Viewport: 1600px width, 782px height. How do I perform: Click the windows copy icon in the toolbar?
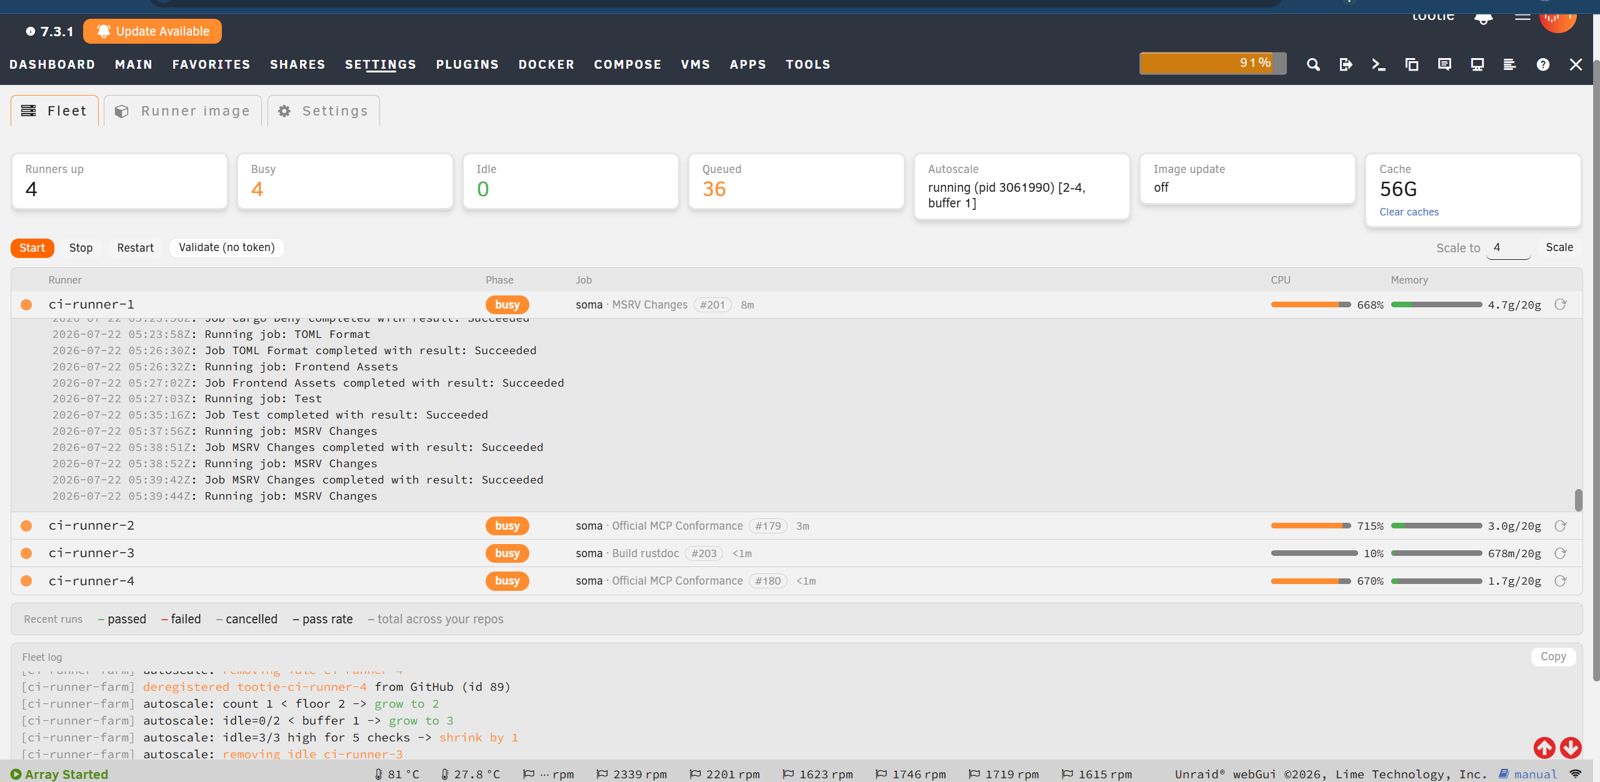[x=1412, y=65]
